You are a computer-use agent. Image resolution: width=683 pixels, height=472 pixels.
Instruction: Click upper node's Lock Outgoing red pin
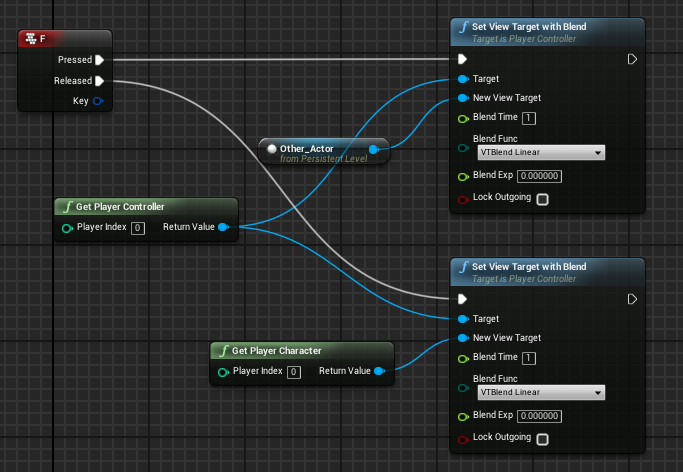tap(463, 199)
